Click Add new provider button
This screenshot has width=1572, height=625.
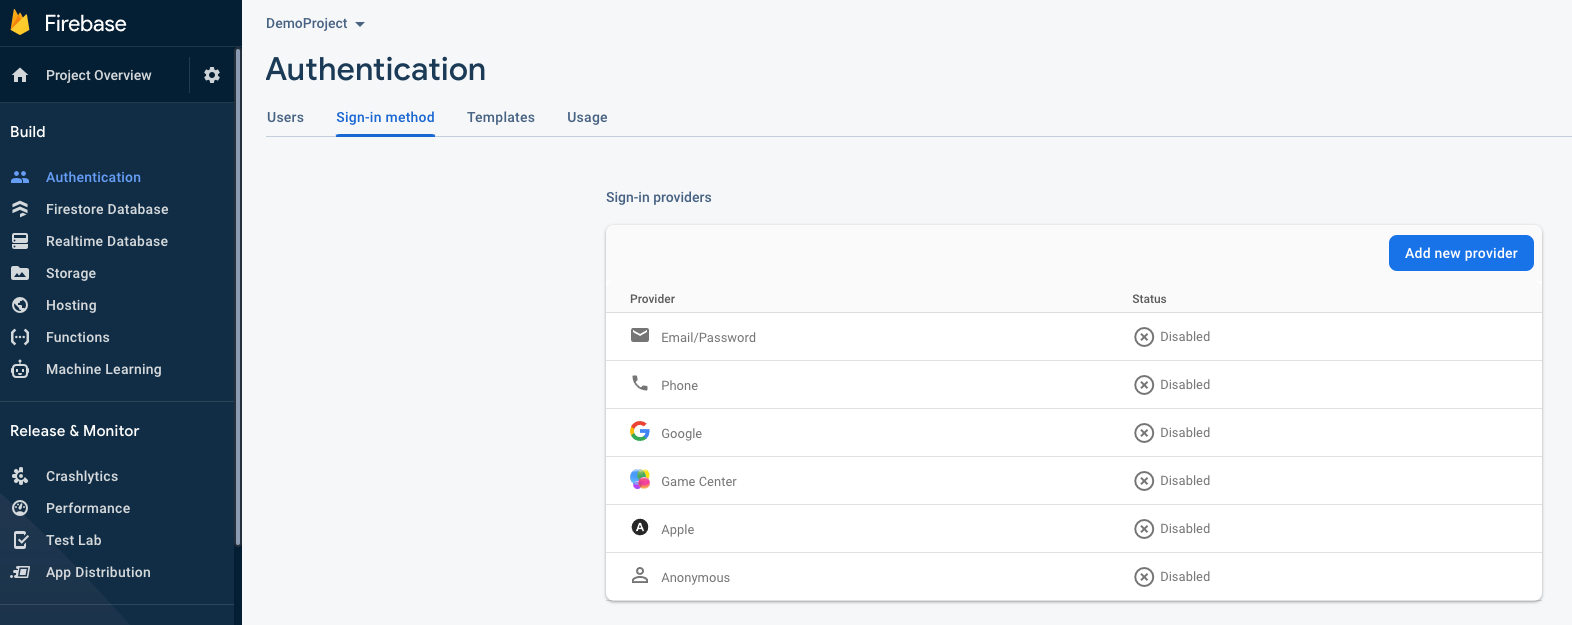click(x=1461, y=253)
